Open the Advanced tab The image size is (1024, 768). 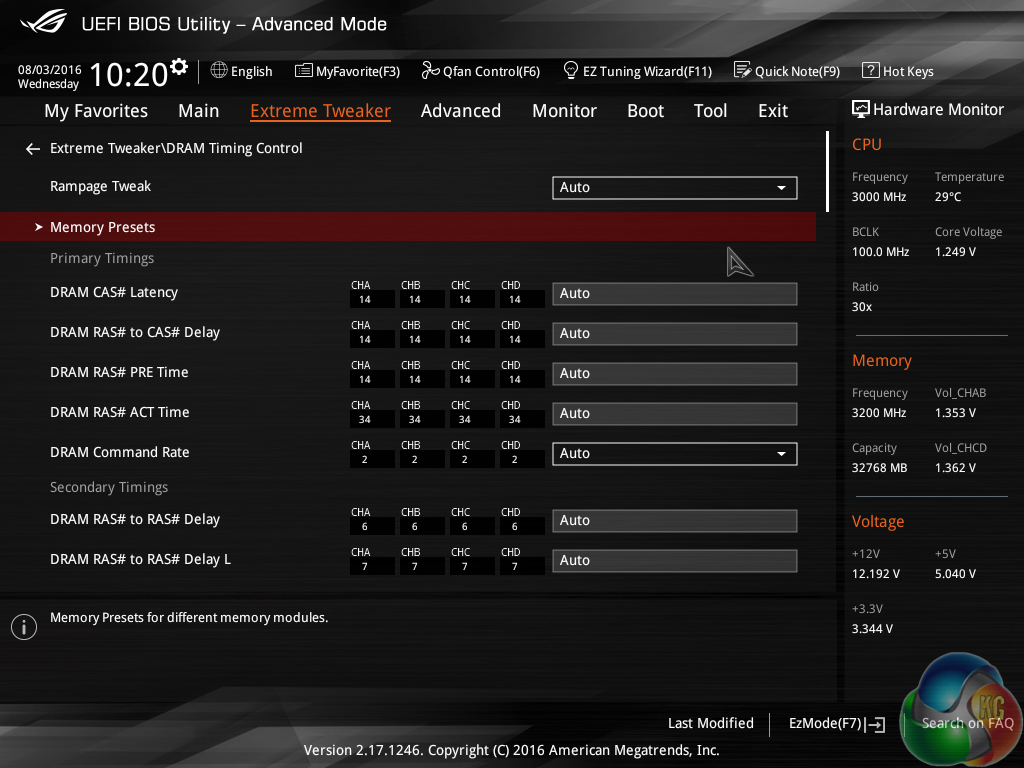coord(460,111)
